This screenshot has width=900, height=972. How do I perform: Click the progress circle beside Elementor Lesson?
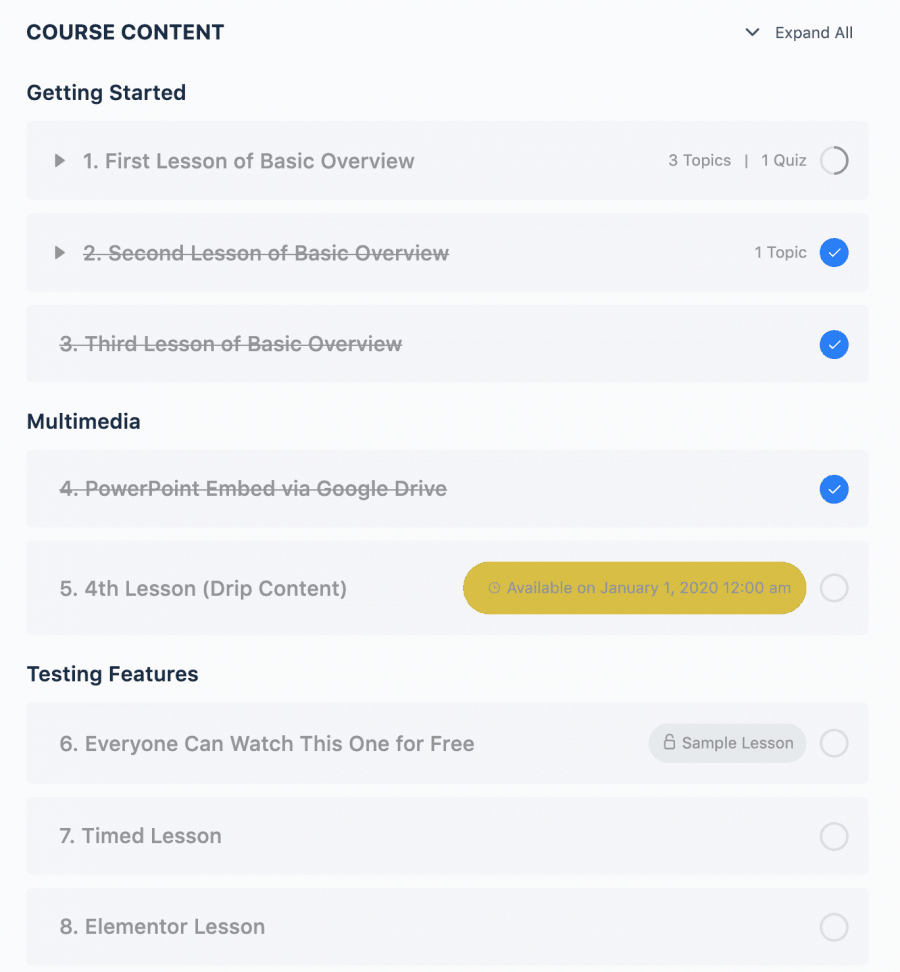[x=834, y=927]
